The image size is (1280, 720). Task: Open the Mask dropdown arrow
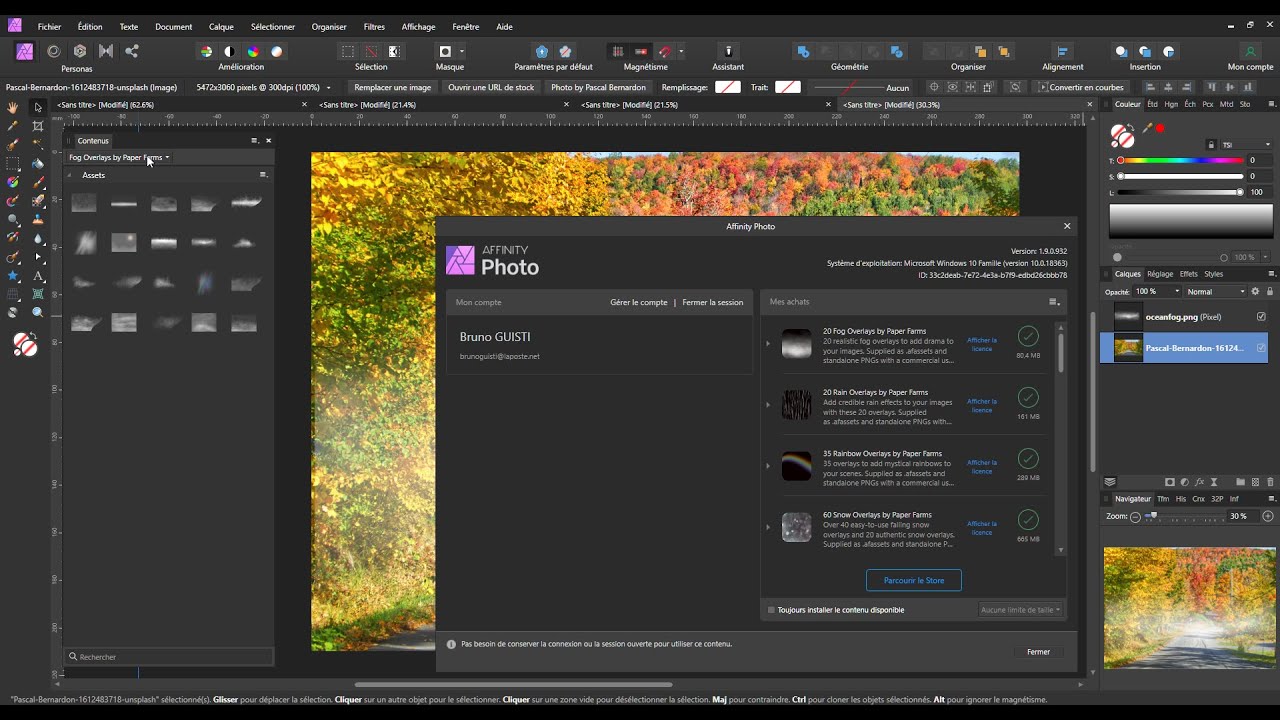tap(461, 52)
